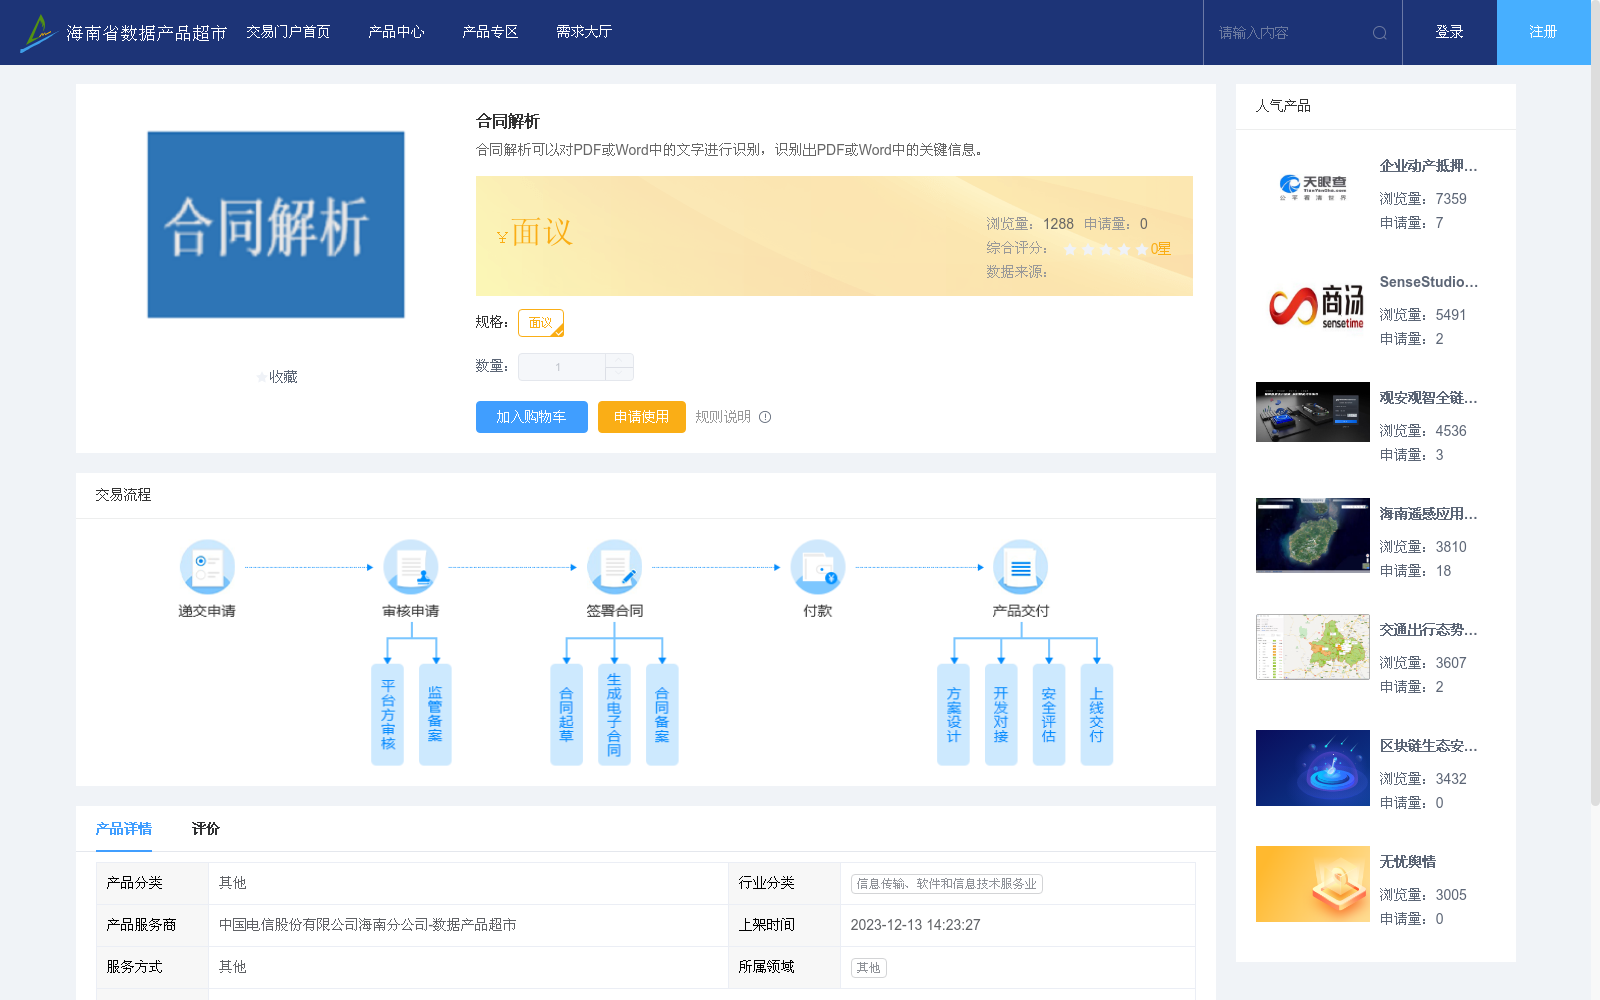This screenshot has height=1000, width=1600.
Task: Click the 递交申请 process step icon
Action: (207, 567)
